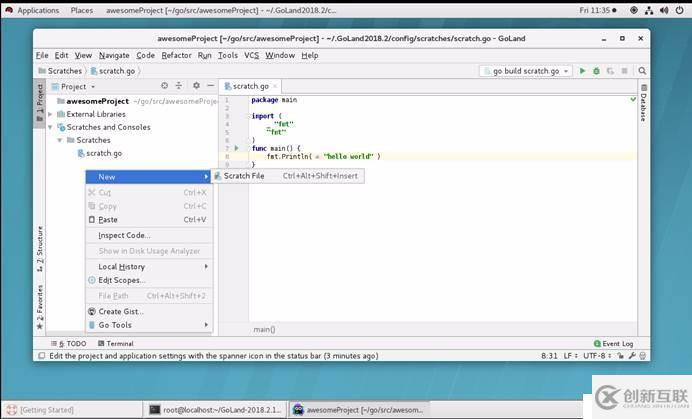Click Inspect Code in context menu

coord(149,235)
